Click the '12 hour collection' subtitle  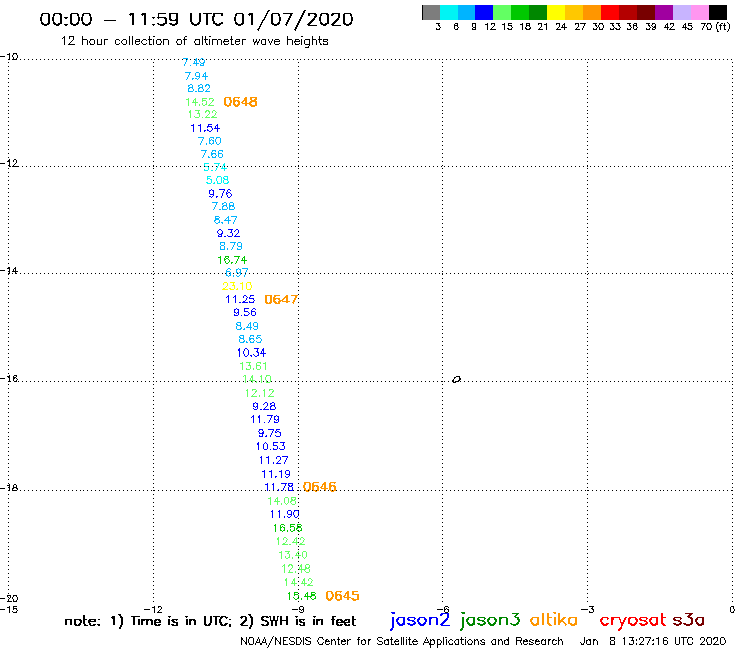pos(194,41)
